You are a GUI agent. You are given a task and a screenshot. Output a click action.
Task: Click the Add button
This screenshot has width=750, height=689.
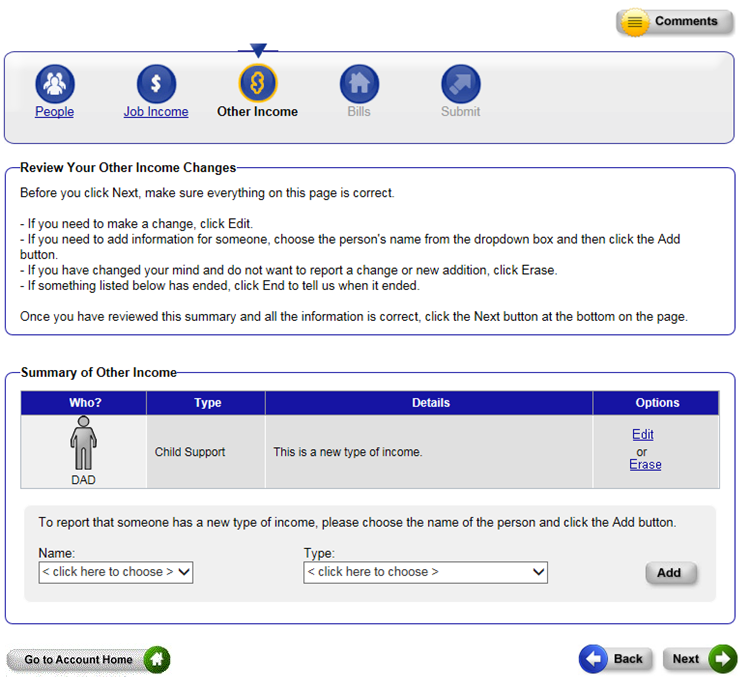[669, 573]
